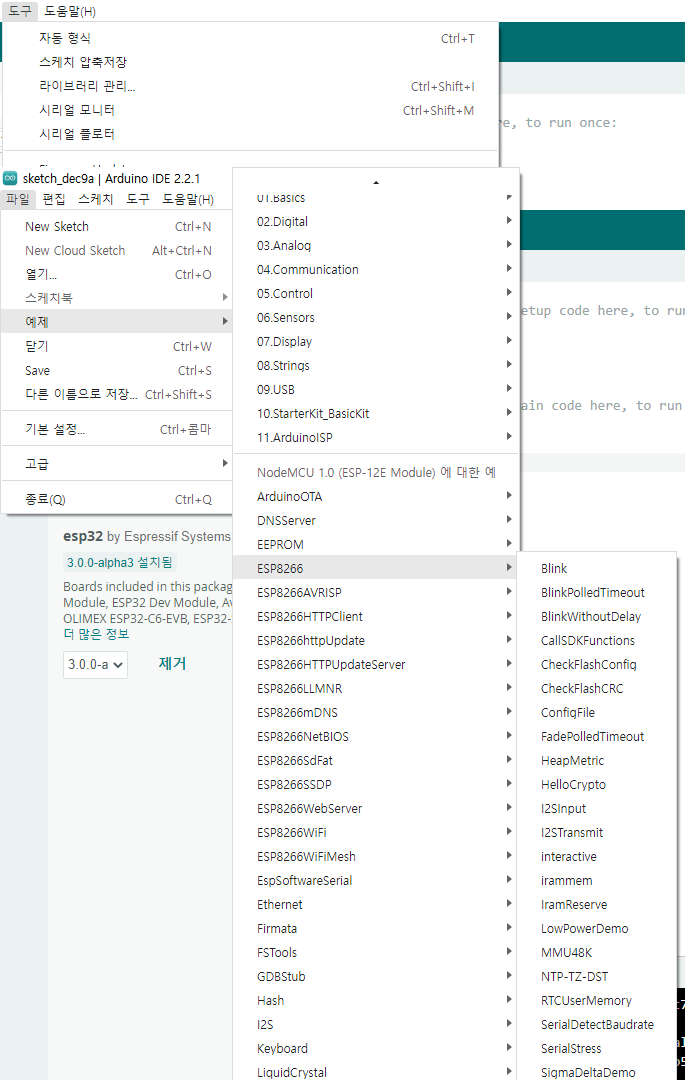Image resolution: width=685 pixels, height=1080 pixels.
Task: Open 도움말(H) in the top menu bar
Action: pyautogui.click(x=70, y=11)
